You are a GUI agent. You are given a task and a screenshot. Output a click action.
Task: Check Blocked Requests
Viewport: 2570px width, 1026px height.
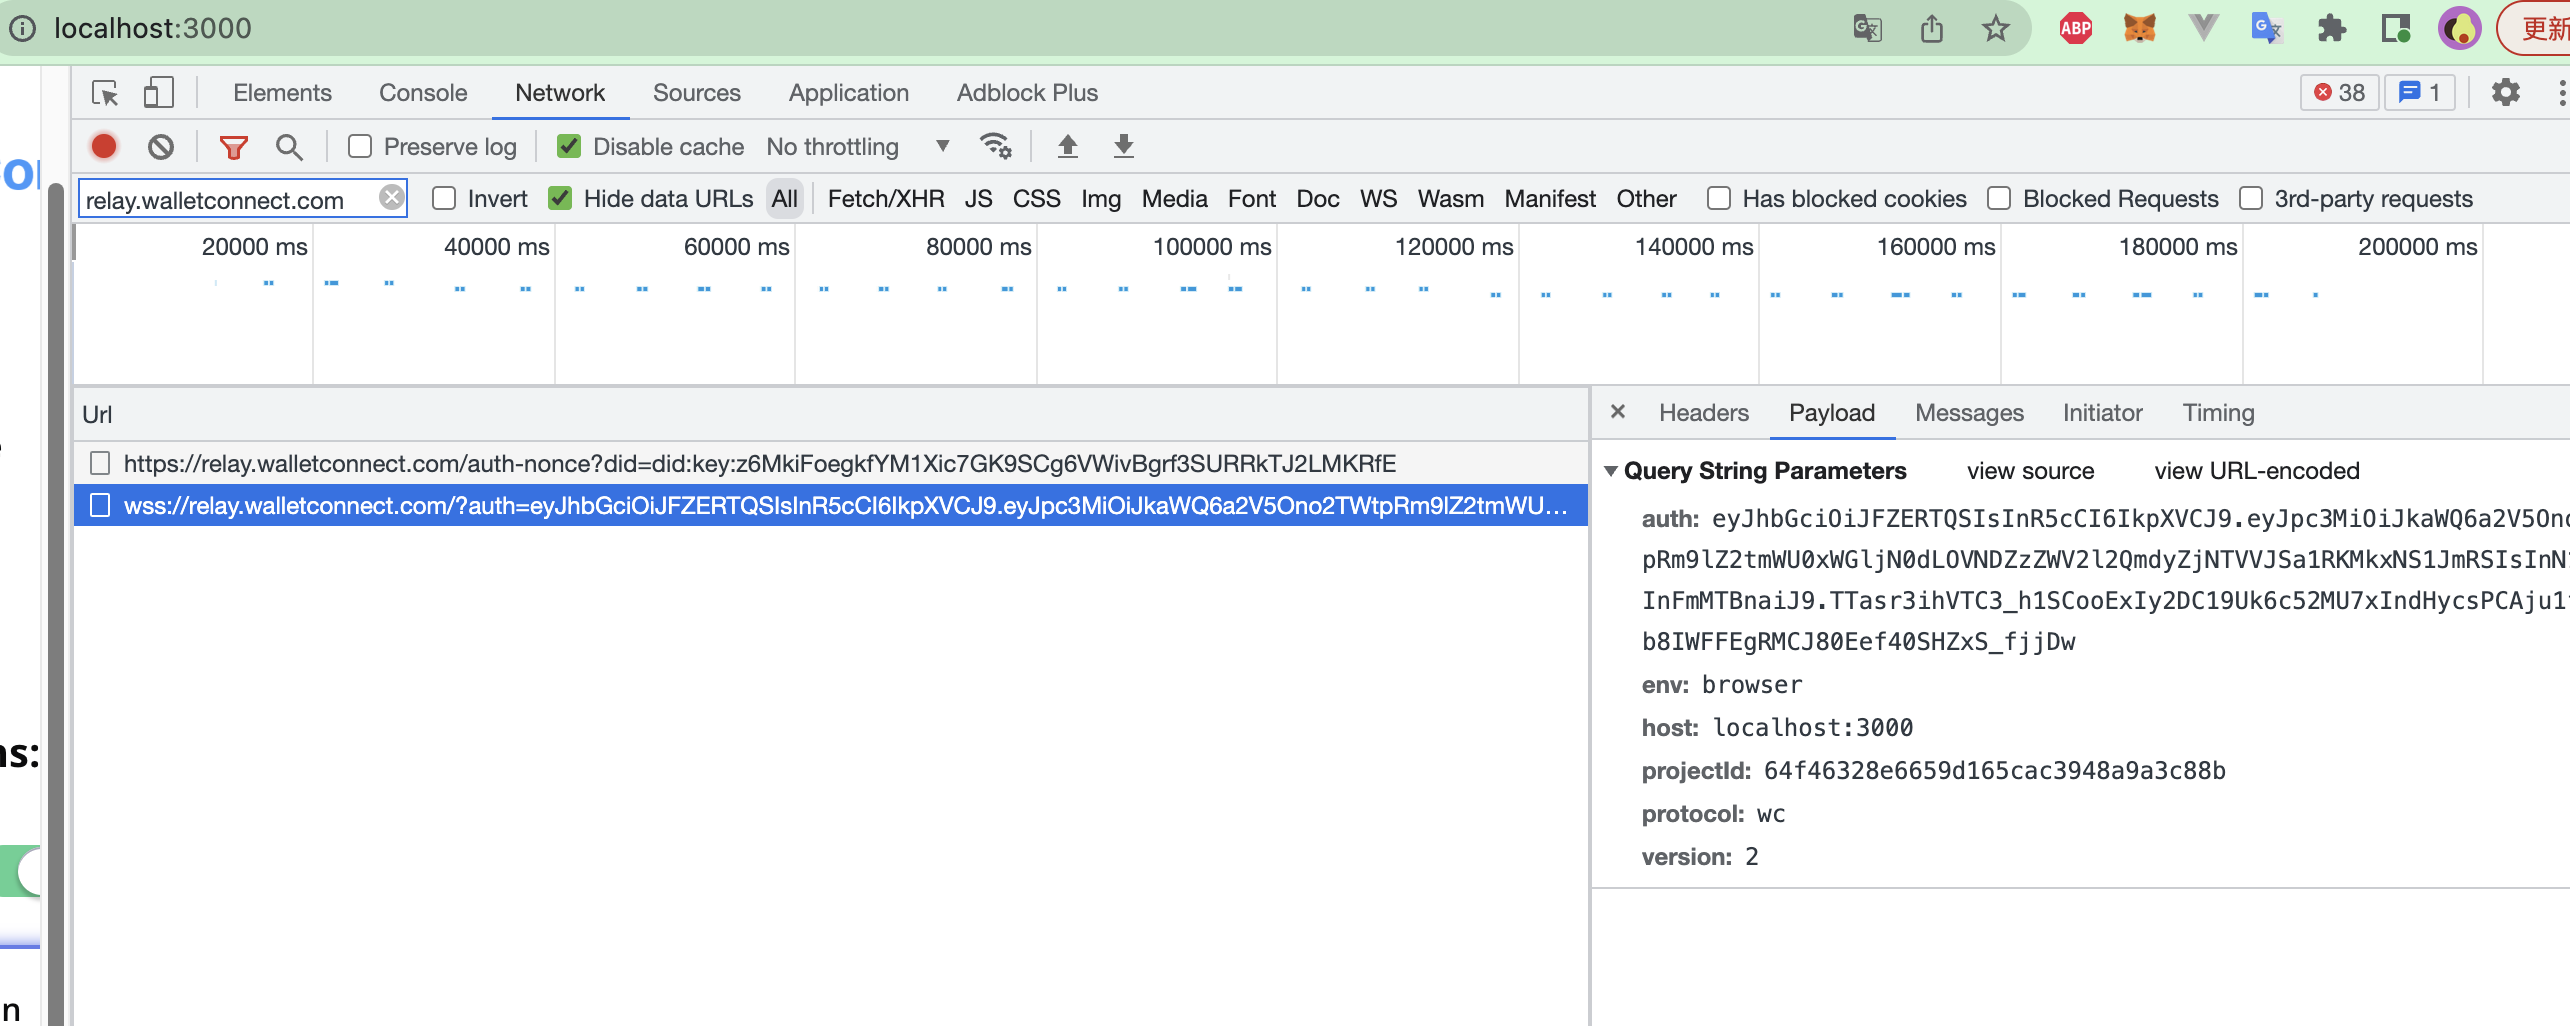tap(1999, 198)
